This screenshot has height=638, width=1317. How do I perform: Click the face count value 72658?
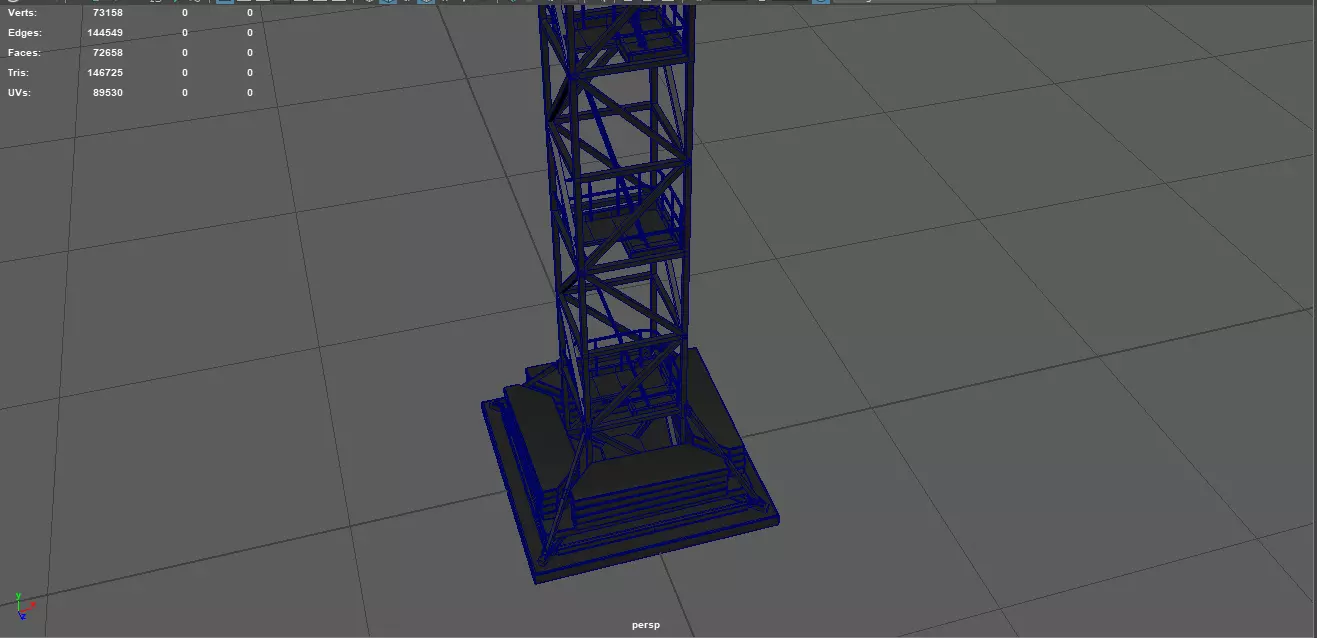pyautogui.click(x=107, y=53)
